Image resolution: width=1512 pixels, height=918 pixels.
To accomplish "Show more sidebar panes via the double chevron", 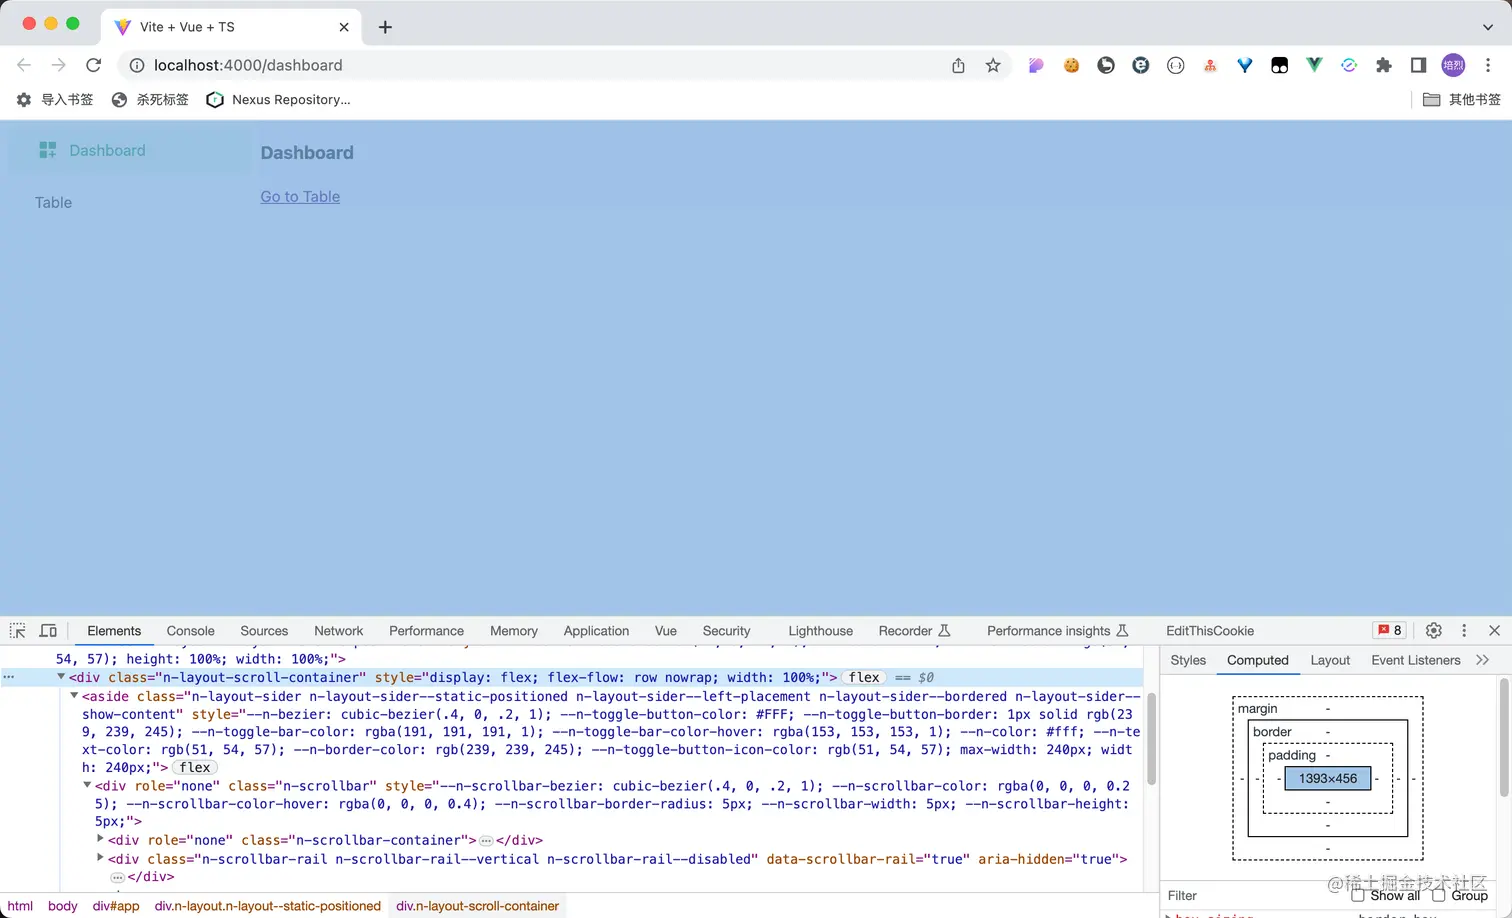I will [1482, 660].
